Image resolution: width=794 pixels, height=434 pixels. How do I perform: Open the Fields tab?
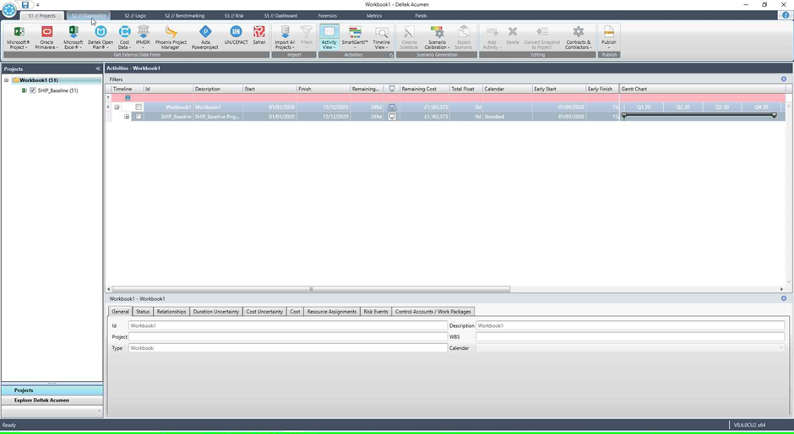[421, 16]
